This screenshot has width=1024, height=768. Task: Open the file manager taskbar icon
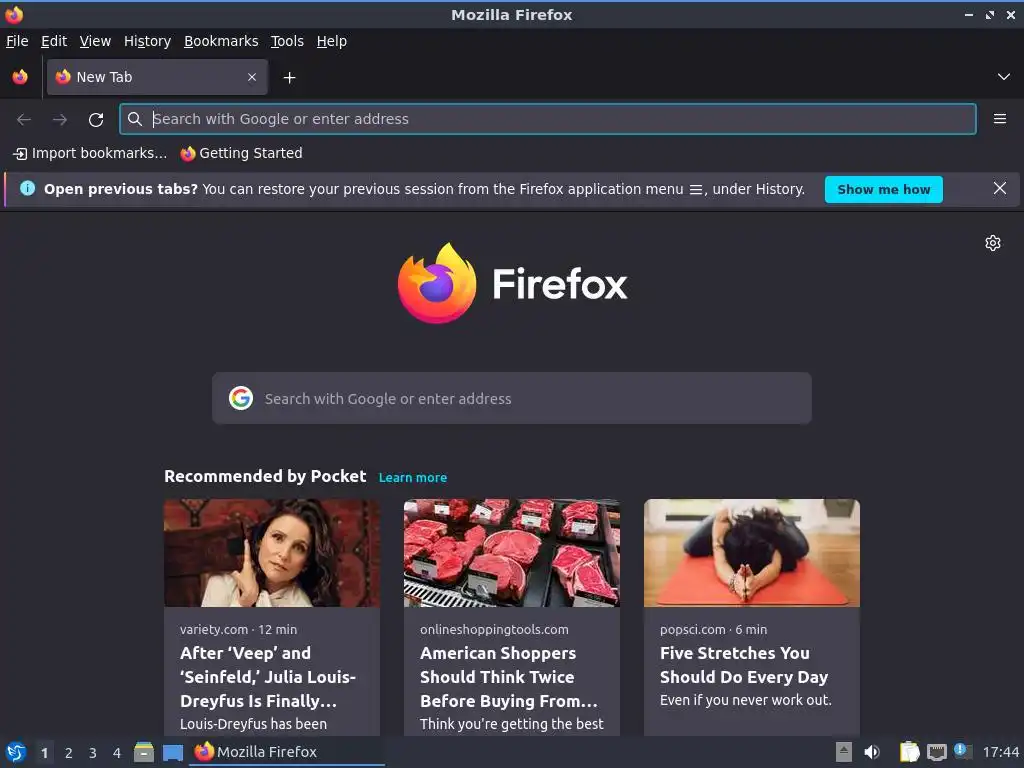144,752
